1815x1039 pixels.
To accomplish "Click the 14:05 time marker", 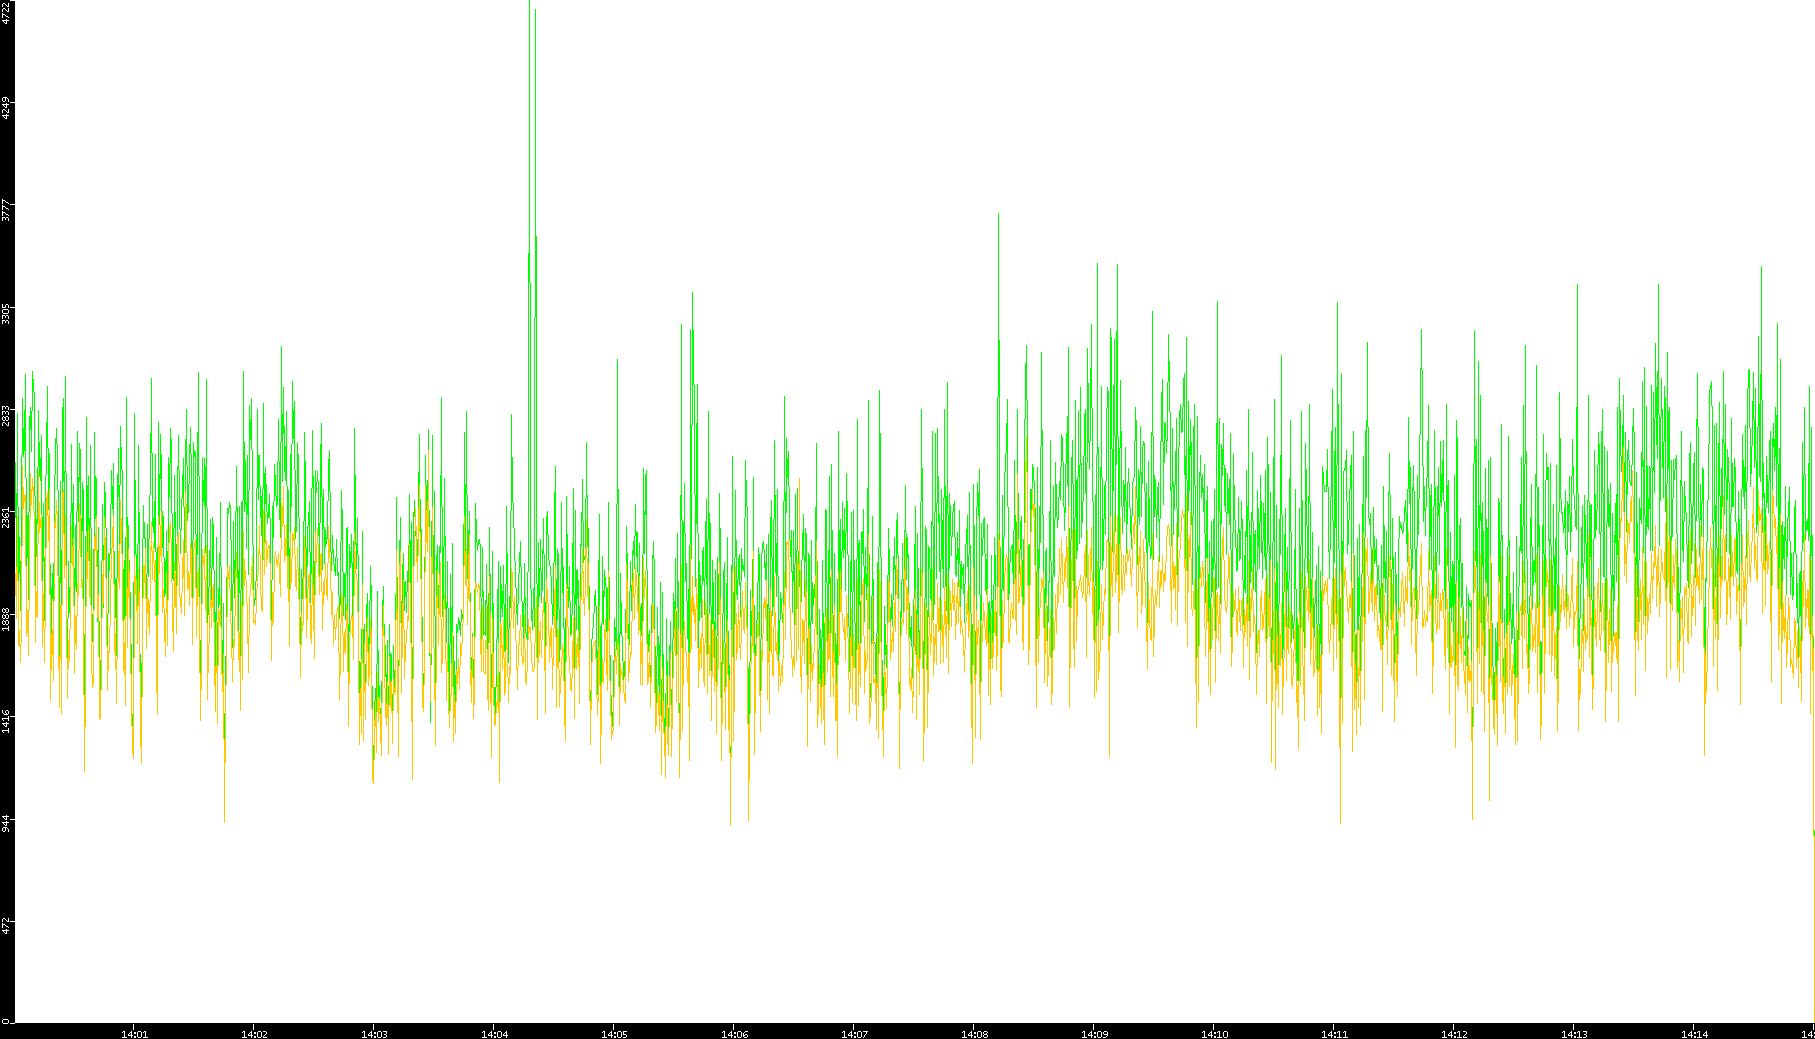I will (614, 1034).
